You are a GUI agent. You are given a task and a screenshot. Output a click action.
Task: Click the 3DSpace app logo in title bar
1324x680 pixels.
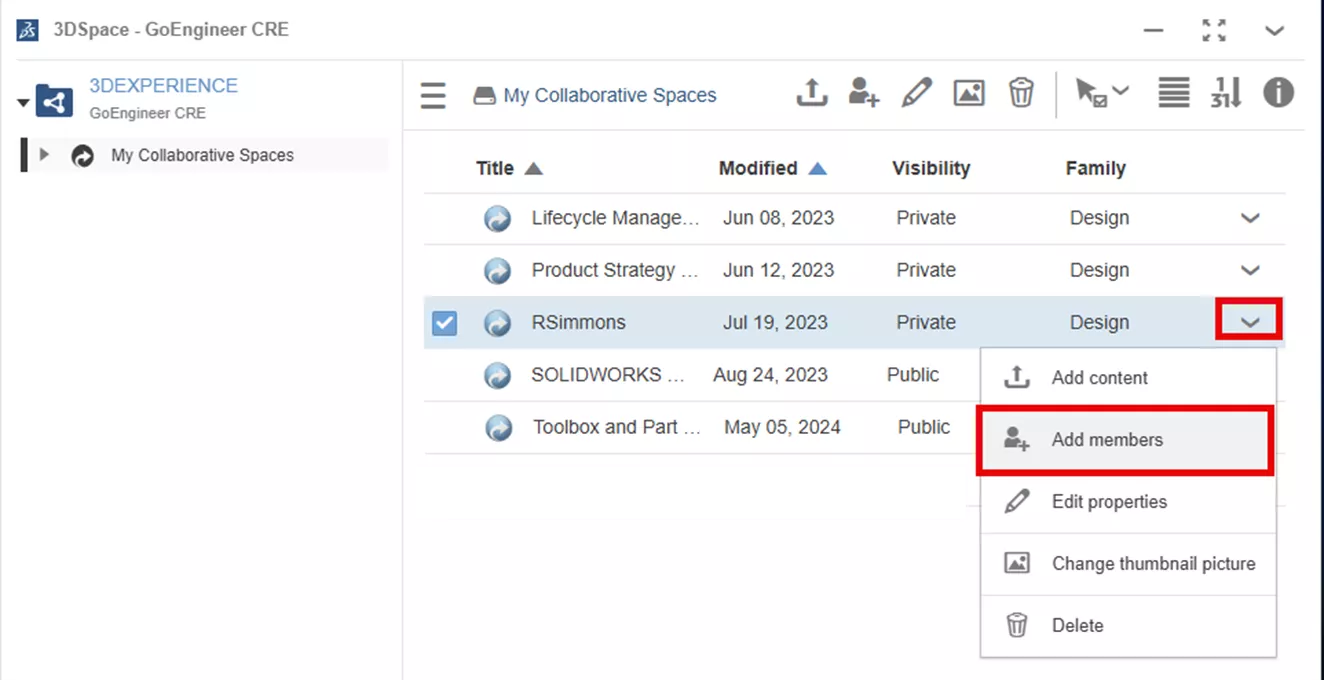[x=27, y=29]
